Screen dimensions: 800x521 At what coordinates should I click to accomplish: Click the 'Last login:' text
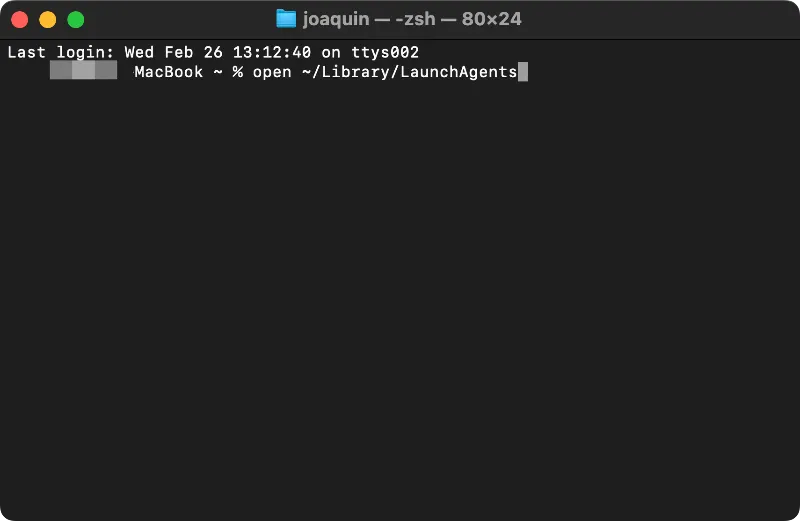(61, 53)
